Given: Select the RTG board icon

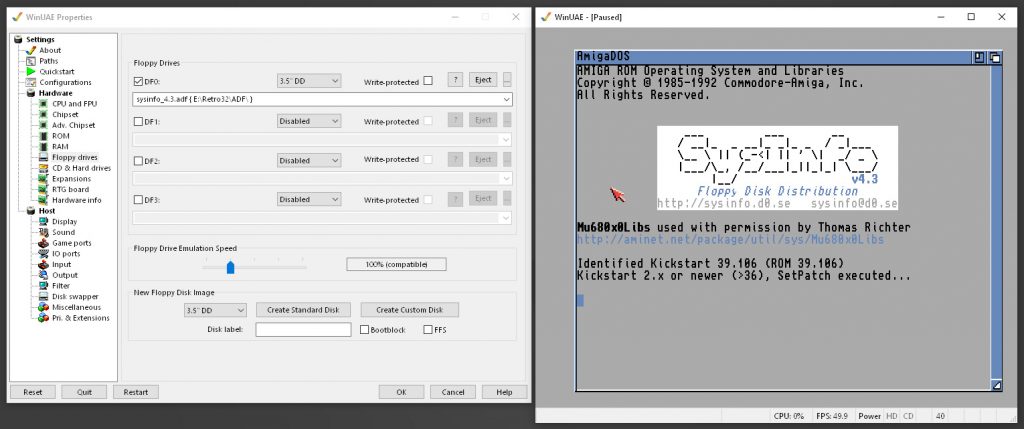Looking at the screenshot, I should (x=43, y=189).
